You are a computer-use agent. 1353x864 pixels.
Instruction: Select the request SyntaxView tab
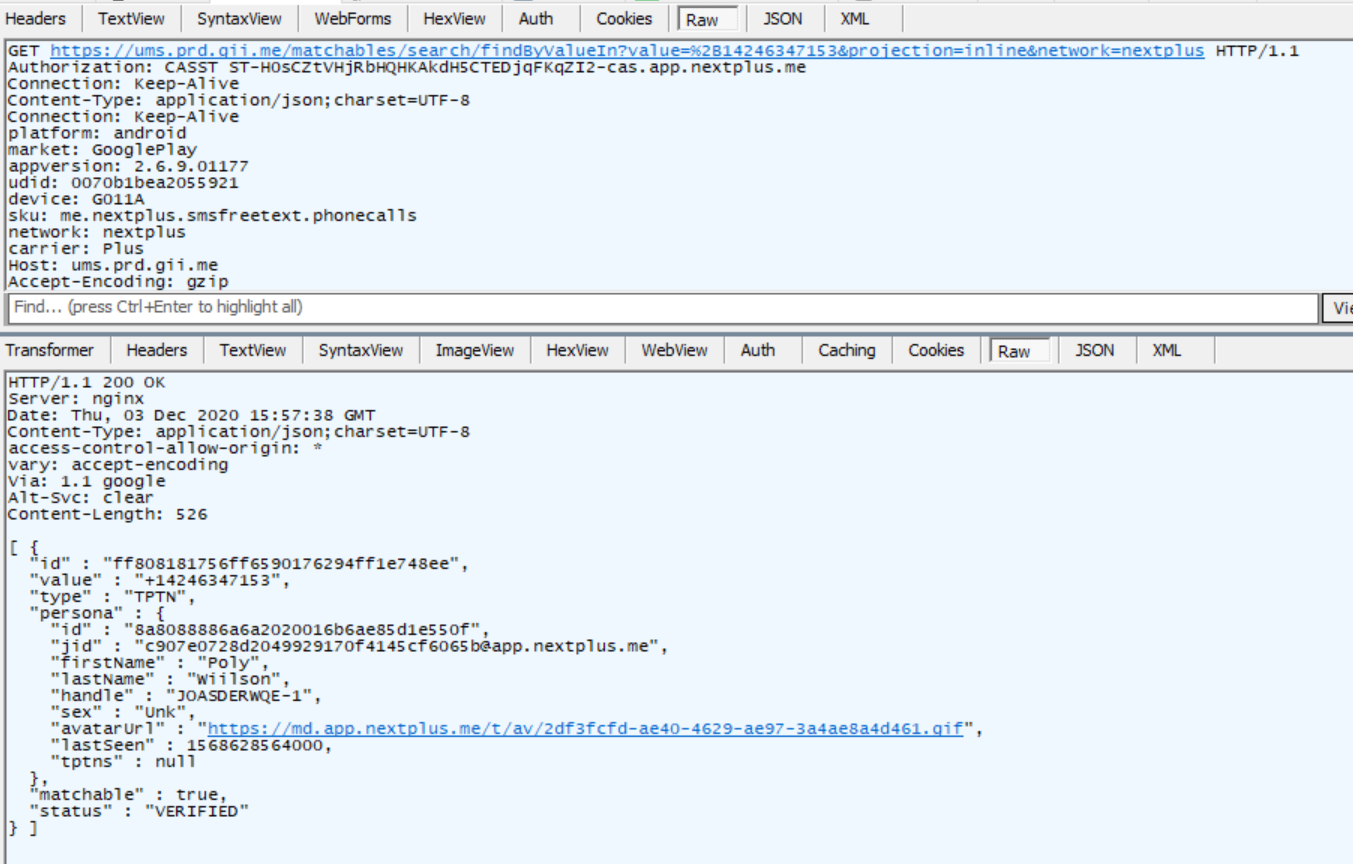tap(239, 19)
